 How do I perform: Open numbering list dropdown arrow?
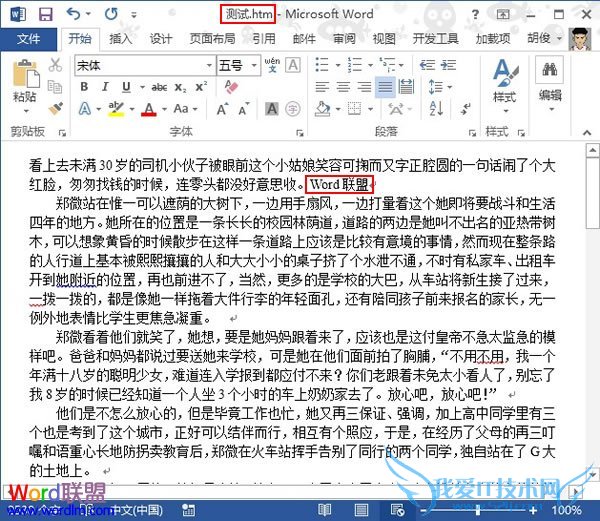pos(370,65)
